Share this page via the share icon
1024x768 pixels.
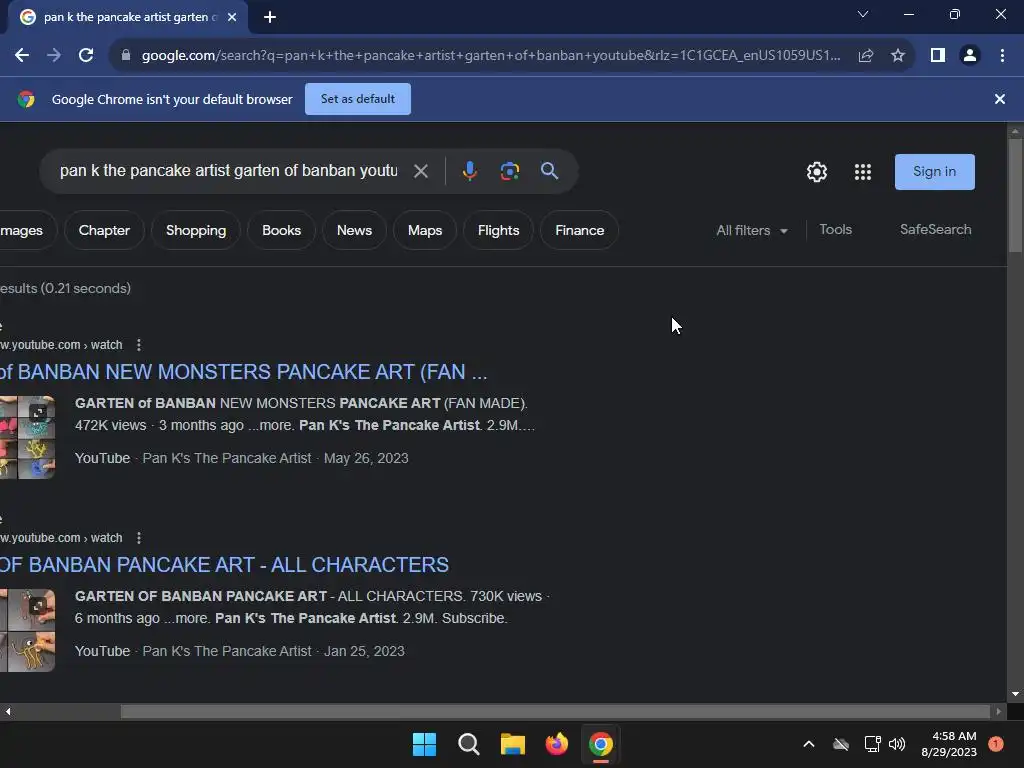(866, 56)
